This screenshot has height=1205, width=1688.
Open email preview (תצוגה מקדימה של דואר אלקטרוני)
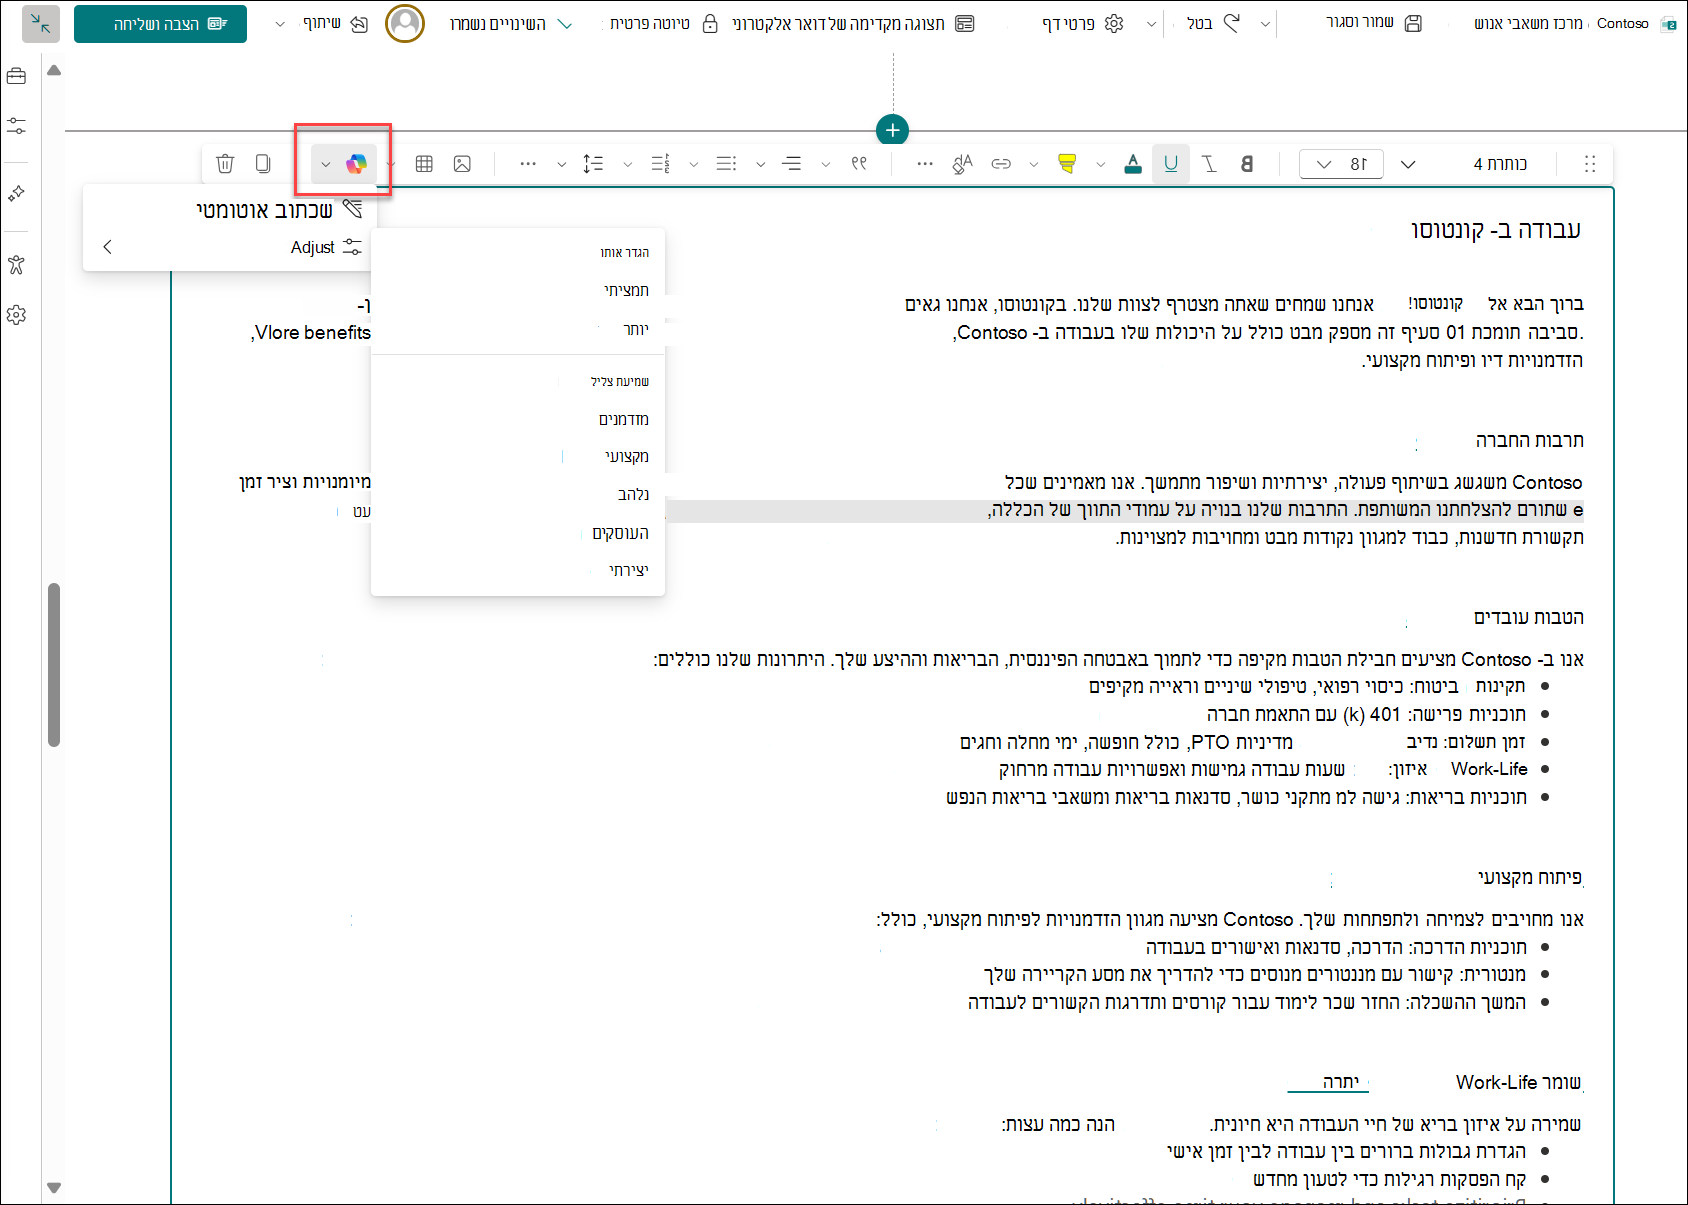click(853, 24)
